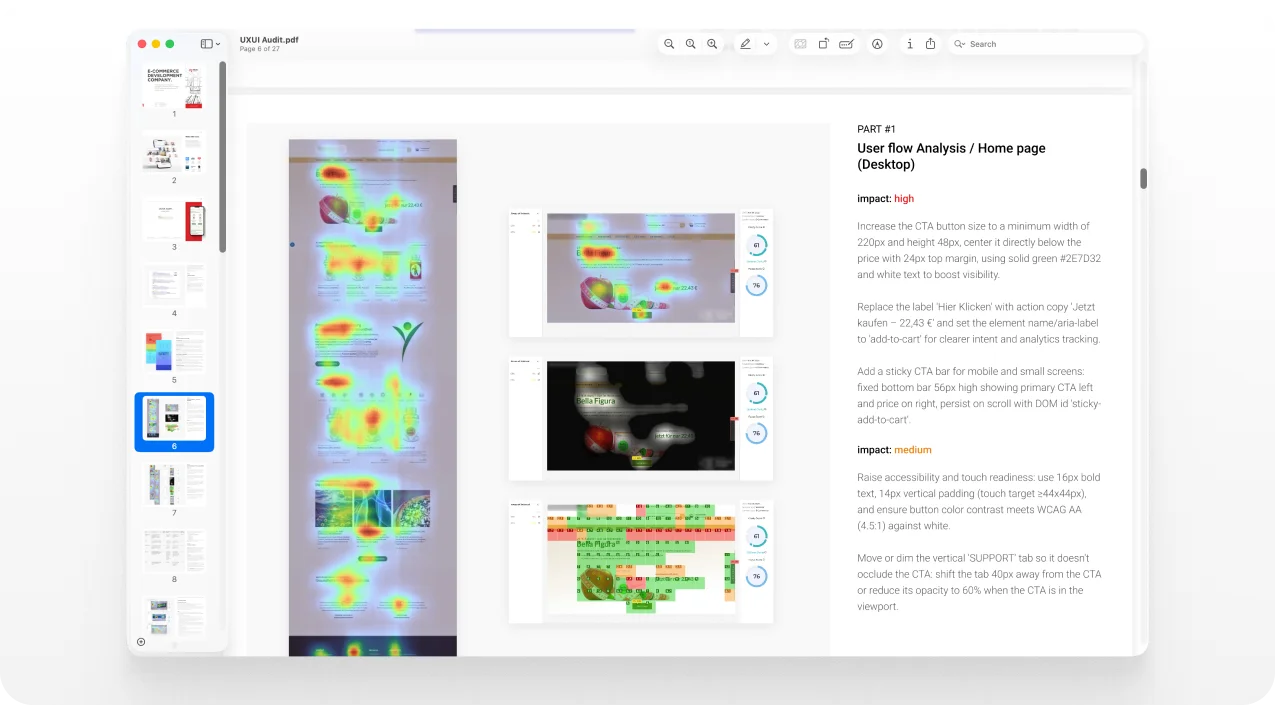This screenshot has height=705, width=1275.
Task: Click the tall full-page heatmap image
Action: 373,398
